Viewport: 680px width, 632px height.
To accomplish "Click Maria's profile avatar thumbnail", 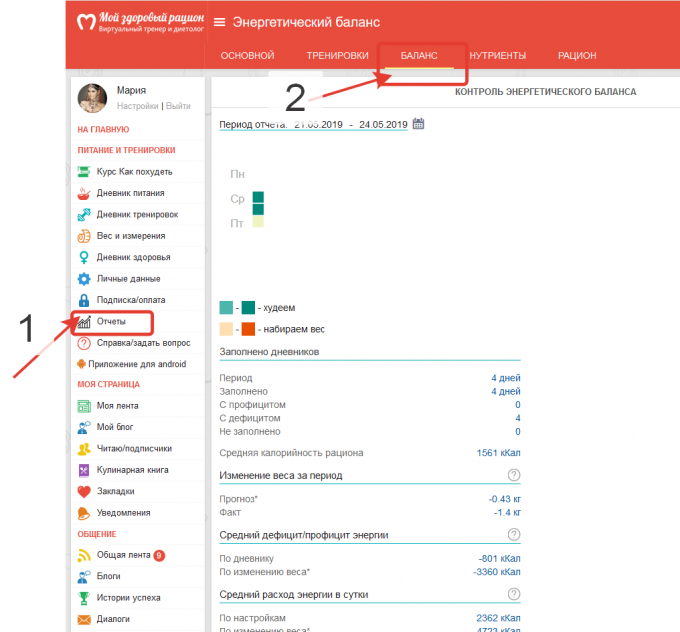I will (x=93, y=97).
